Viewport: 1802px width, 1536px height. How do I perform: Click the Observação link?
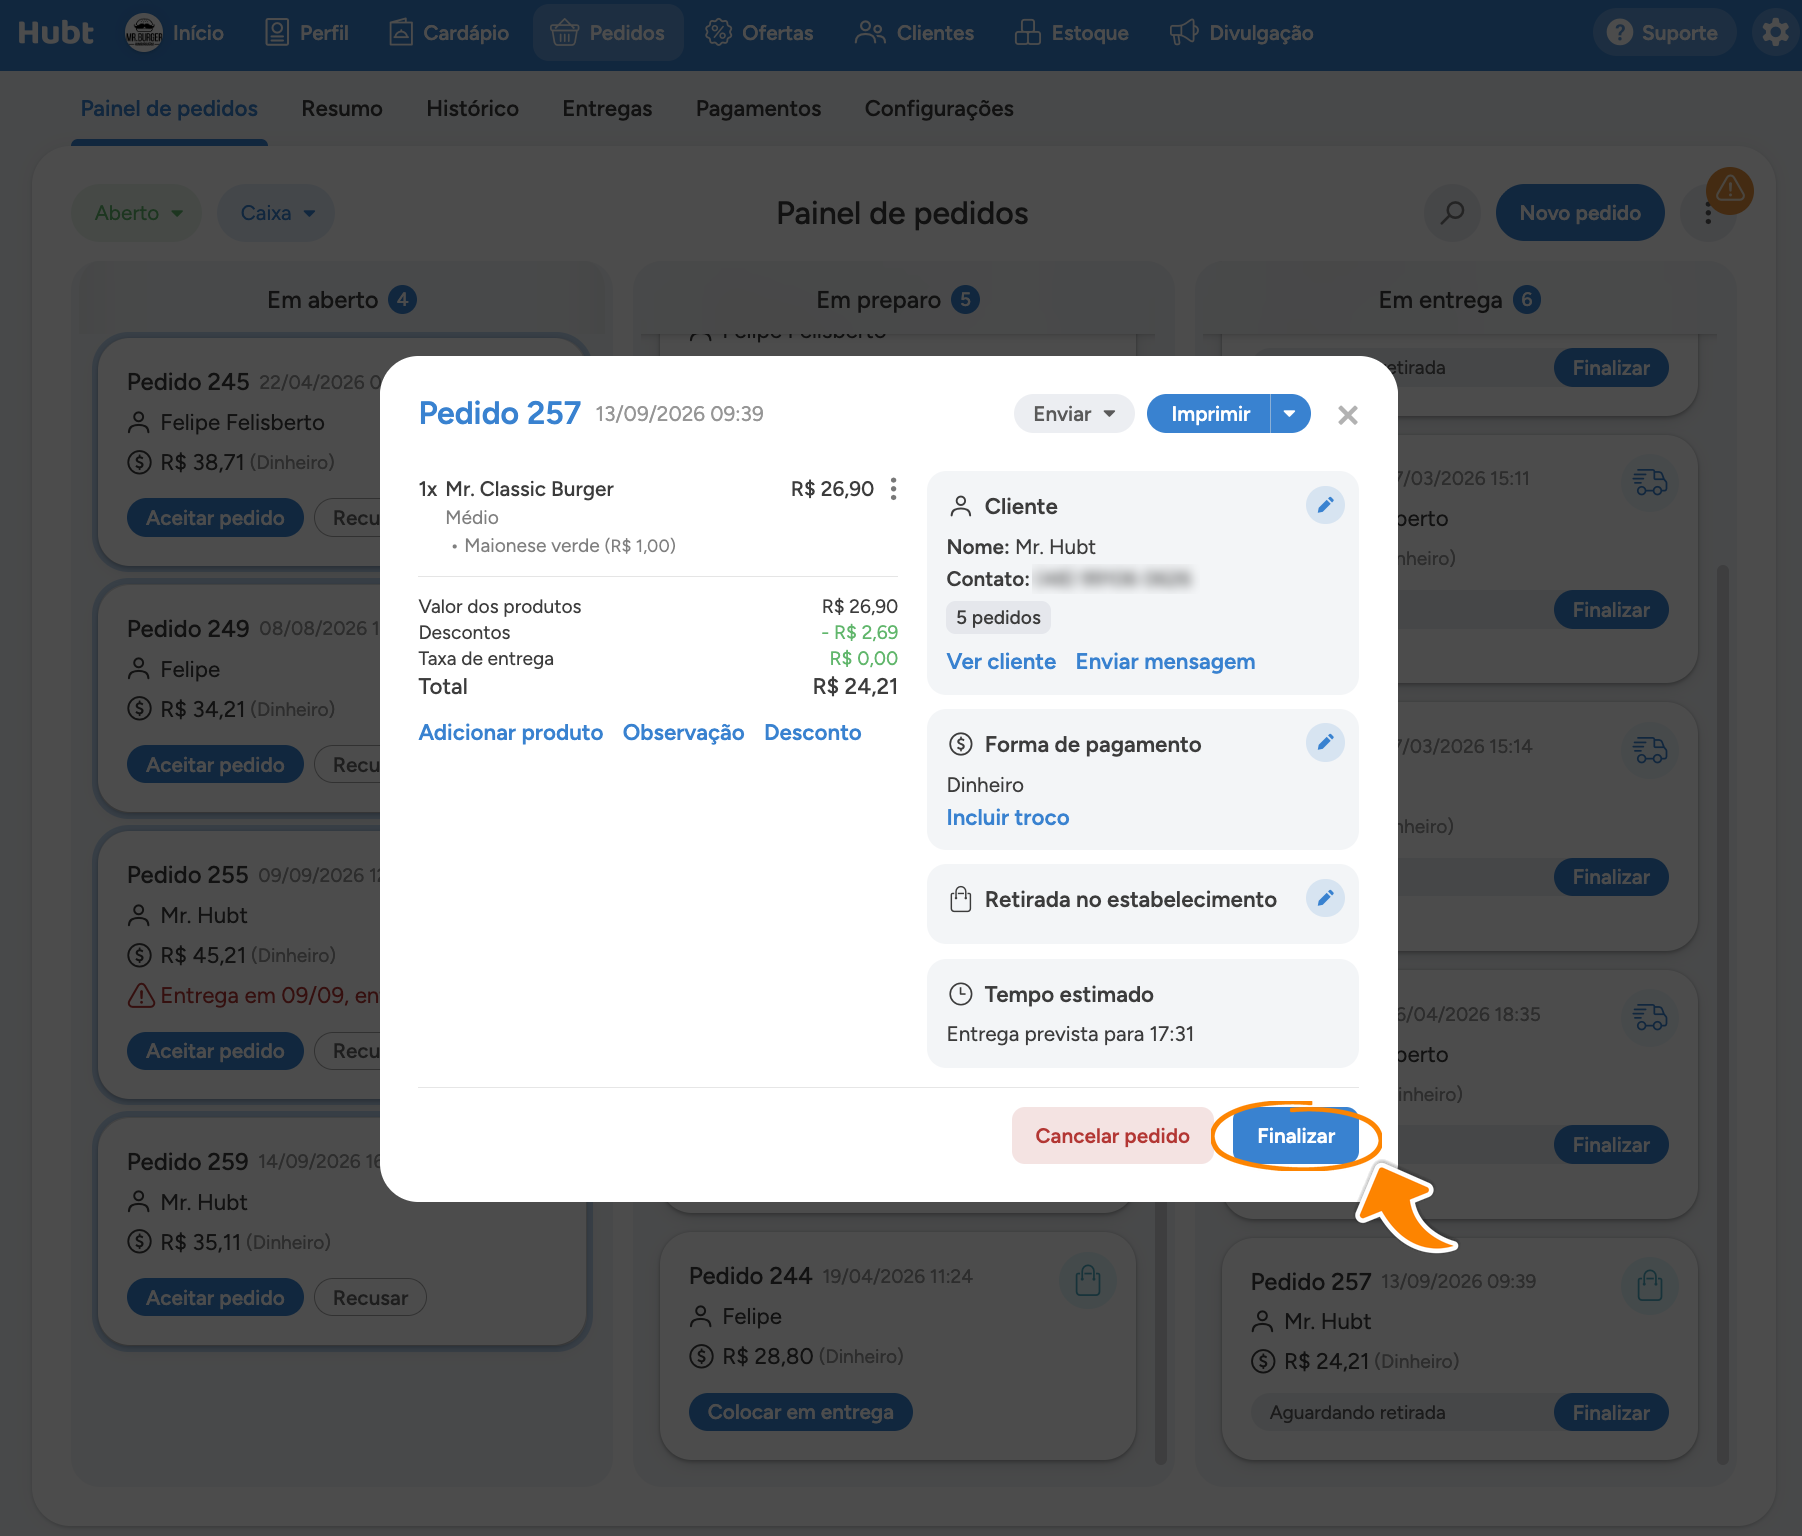tap(683, 733)
